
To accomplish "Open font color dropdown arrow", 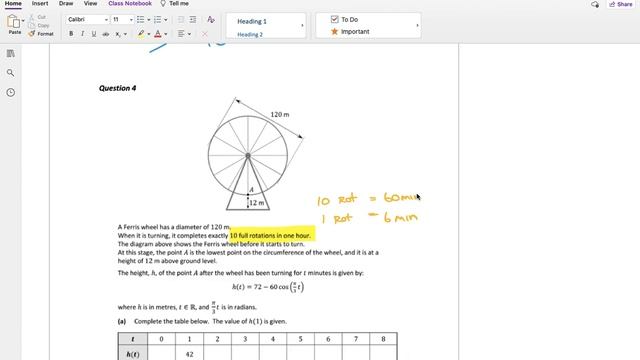I will point(166,34).
